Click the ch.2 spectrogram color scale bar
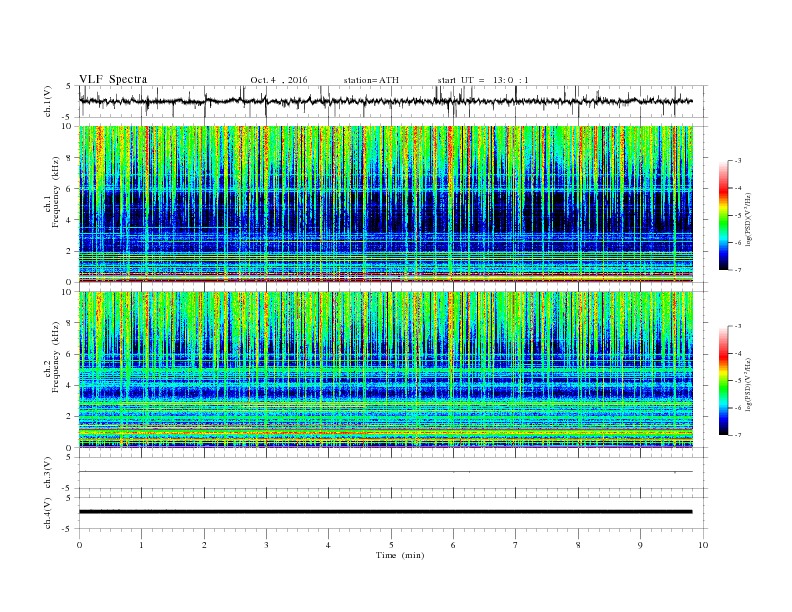The width and height of the screenshot is (792, 612). (x=724, y=381)
